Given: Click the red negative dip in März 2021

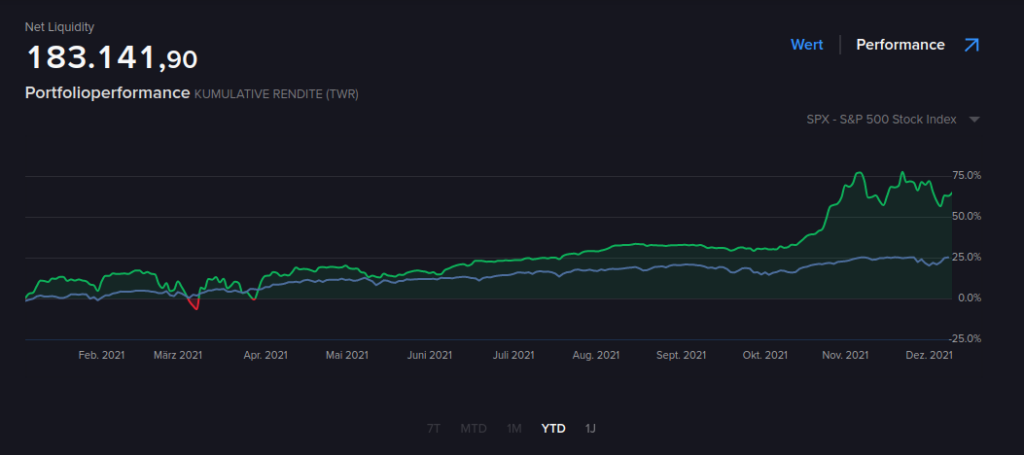Looking at the screenshot, I should (195, 306).
